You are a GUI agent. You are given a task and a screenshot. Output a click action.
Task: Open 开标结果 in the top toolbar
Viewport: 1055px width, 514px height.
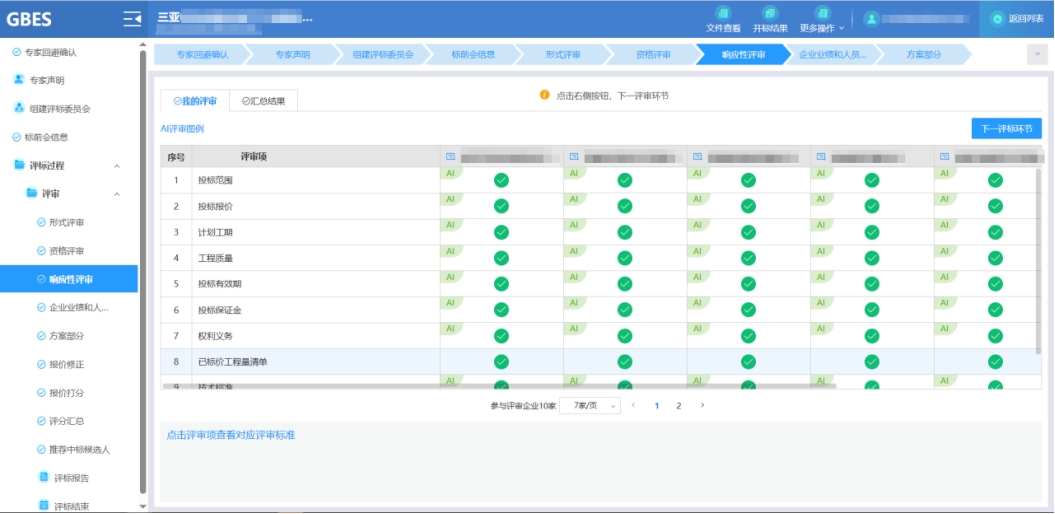coord(770,20)
